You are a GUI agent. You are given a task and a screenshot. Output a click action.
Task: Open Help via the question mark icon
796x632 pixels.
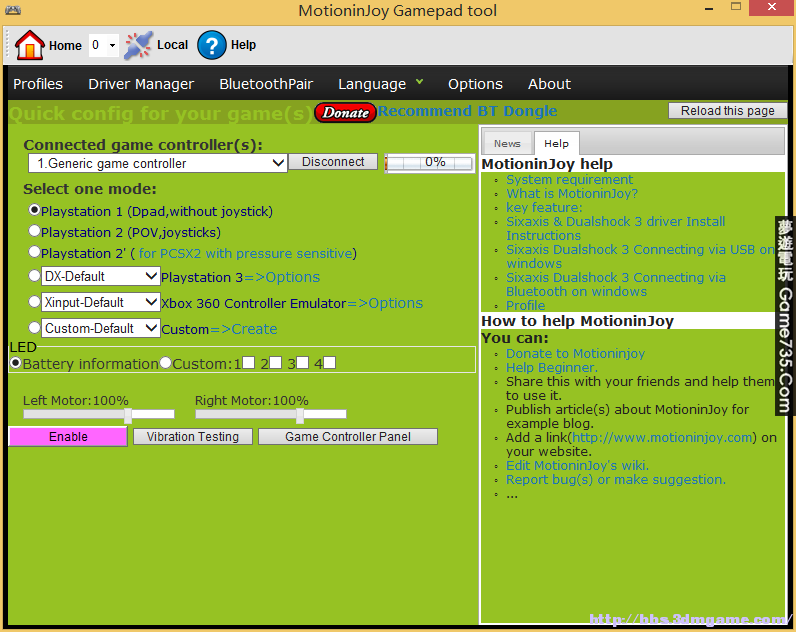tap(212, 45)
